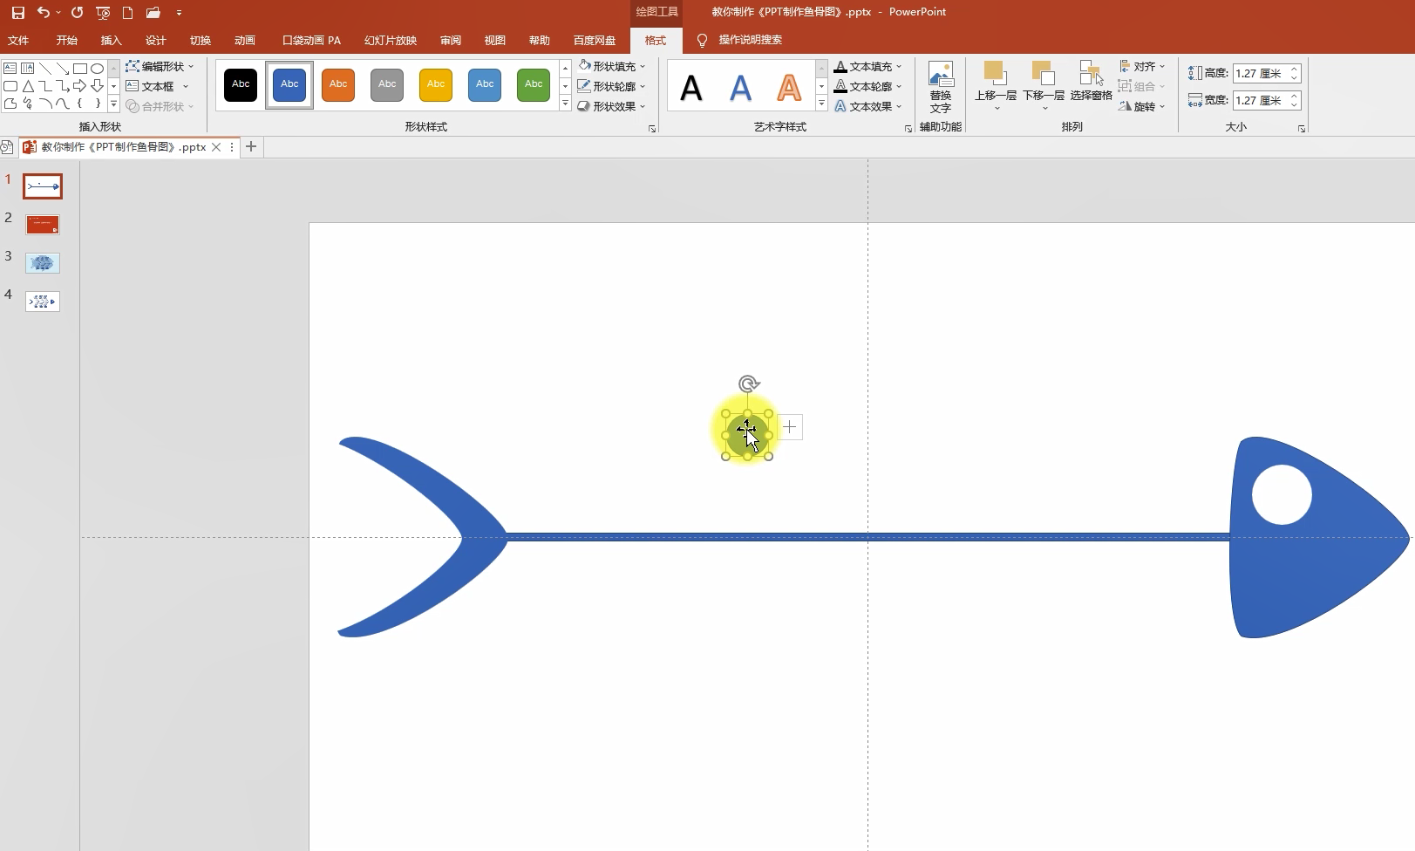Click the 操作说明搜索 search box
This screenshot has height=851, width=1415.
(x=750, y=40)
